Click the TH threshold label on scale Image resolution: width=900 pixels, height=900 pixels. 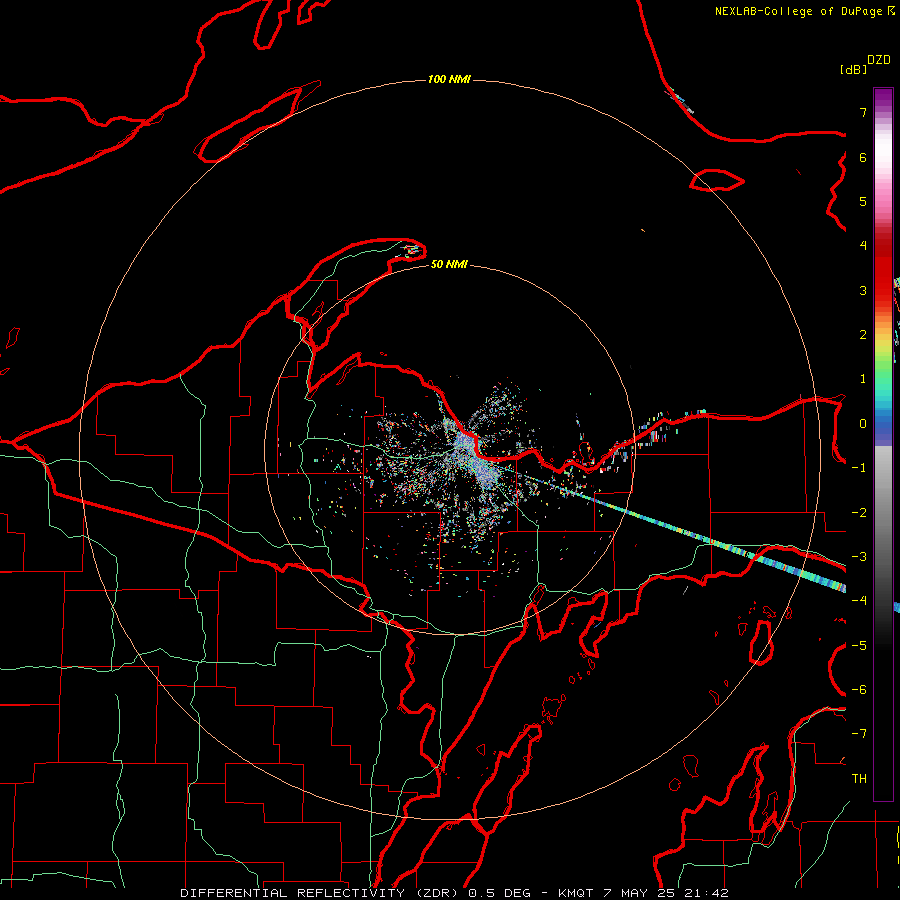859,779
